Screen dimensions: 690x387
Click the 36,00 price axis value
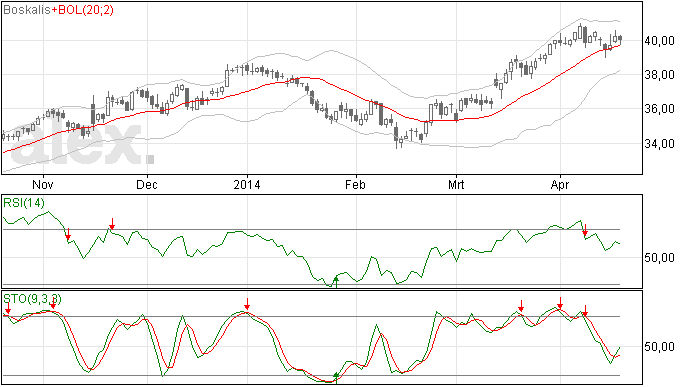659,109
